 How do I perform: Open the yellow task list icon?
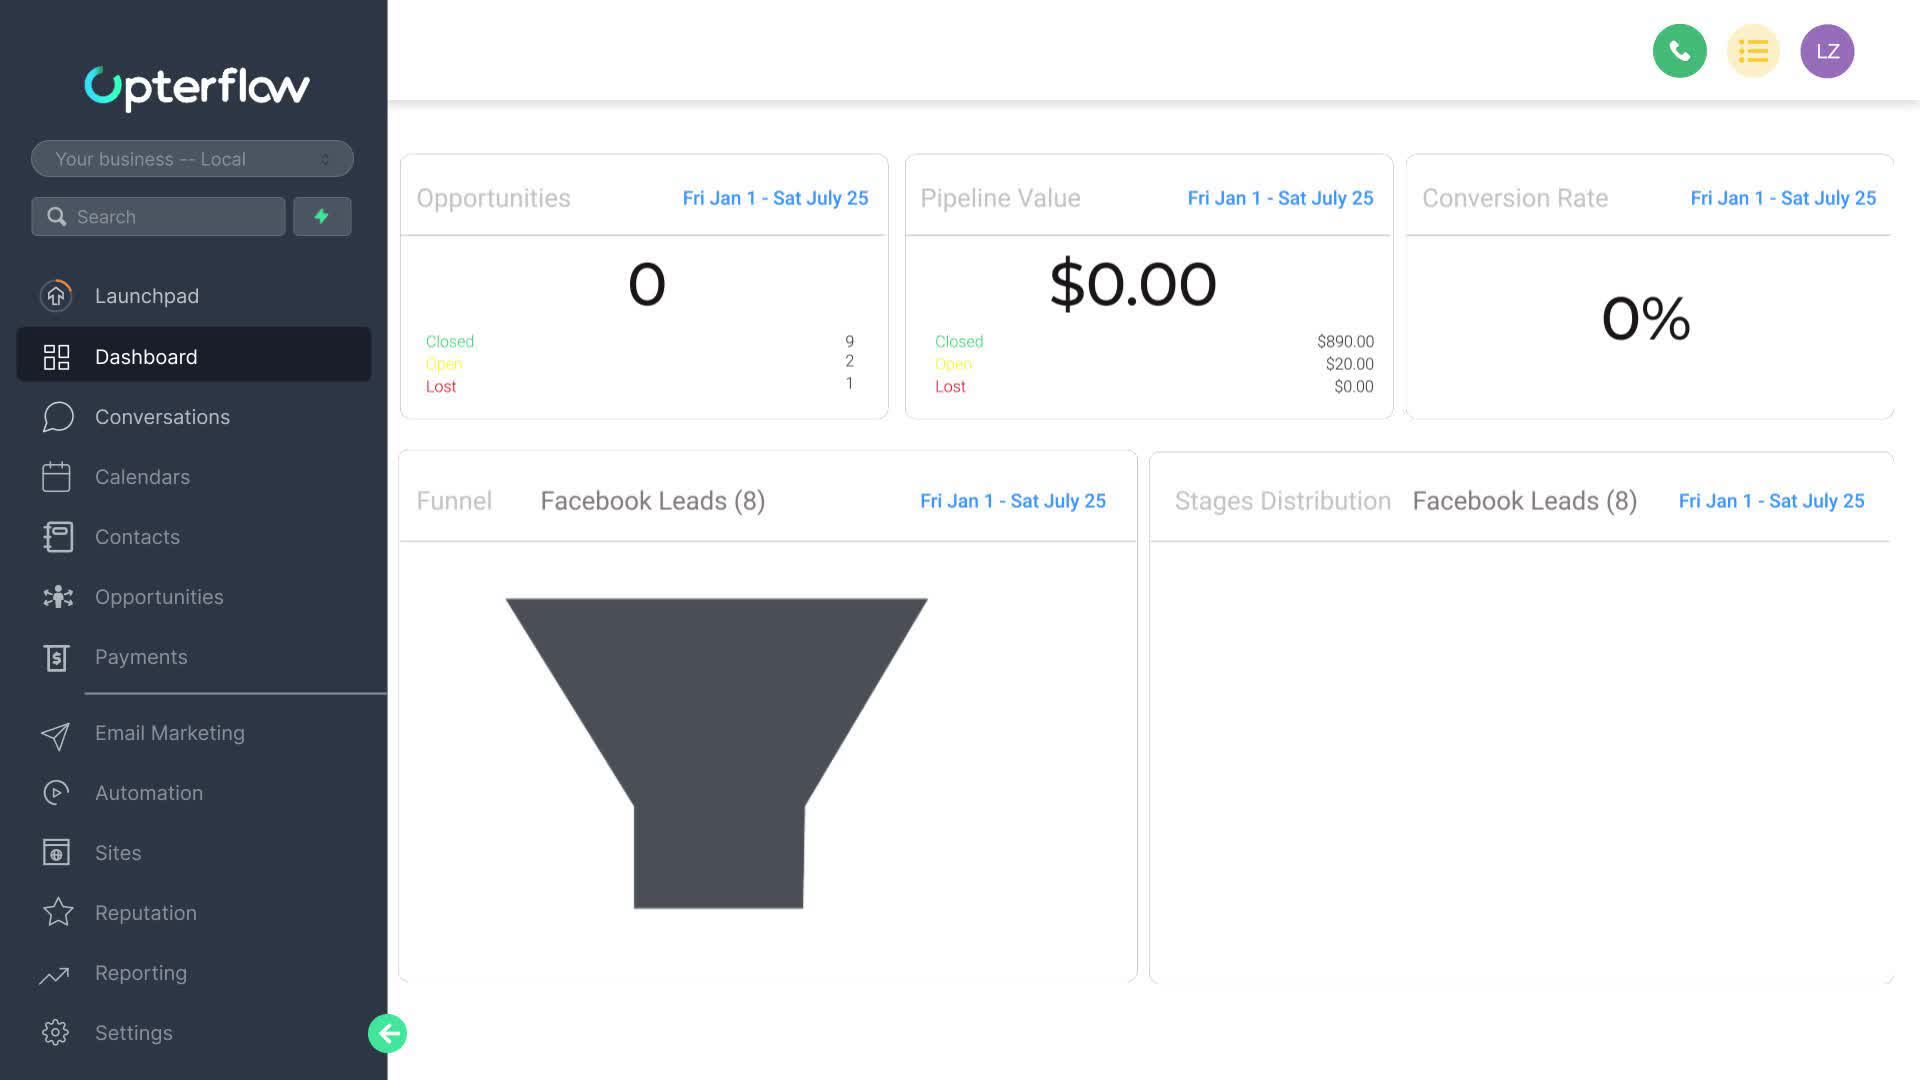[x=1753, y=51]
